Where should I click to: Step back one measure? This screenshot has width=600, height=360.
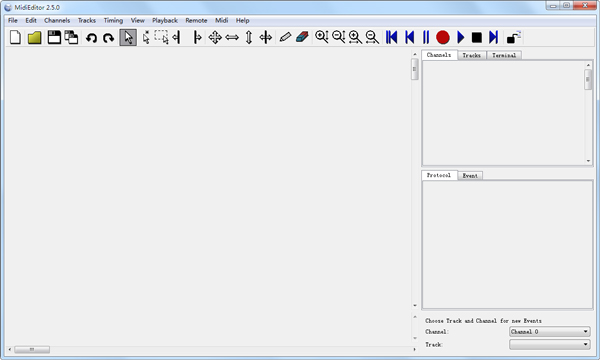[x=409, y=37]
